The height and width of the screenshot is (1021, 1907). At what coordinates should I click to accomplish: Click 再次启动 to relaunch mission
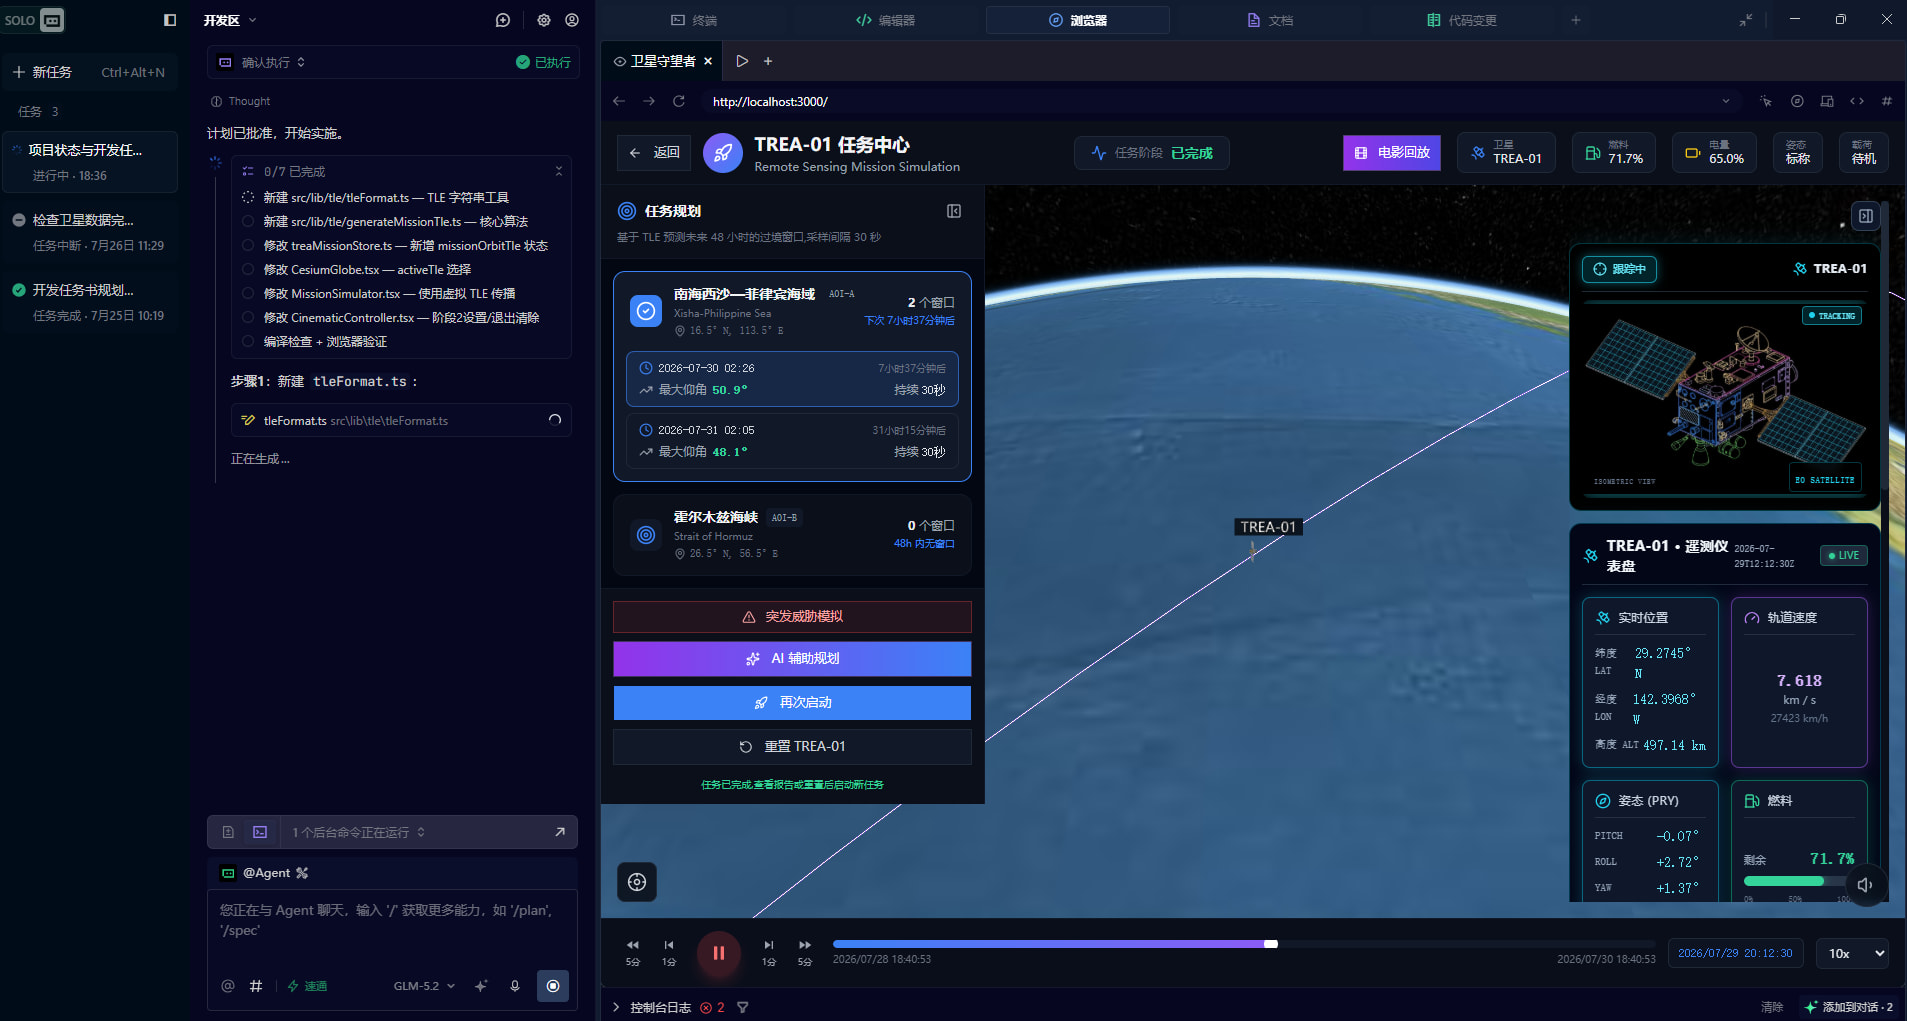(x=792, y=702)
